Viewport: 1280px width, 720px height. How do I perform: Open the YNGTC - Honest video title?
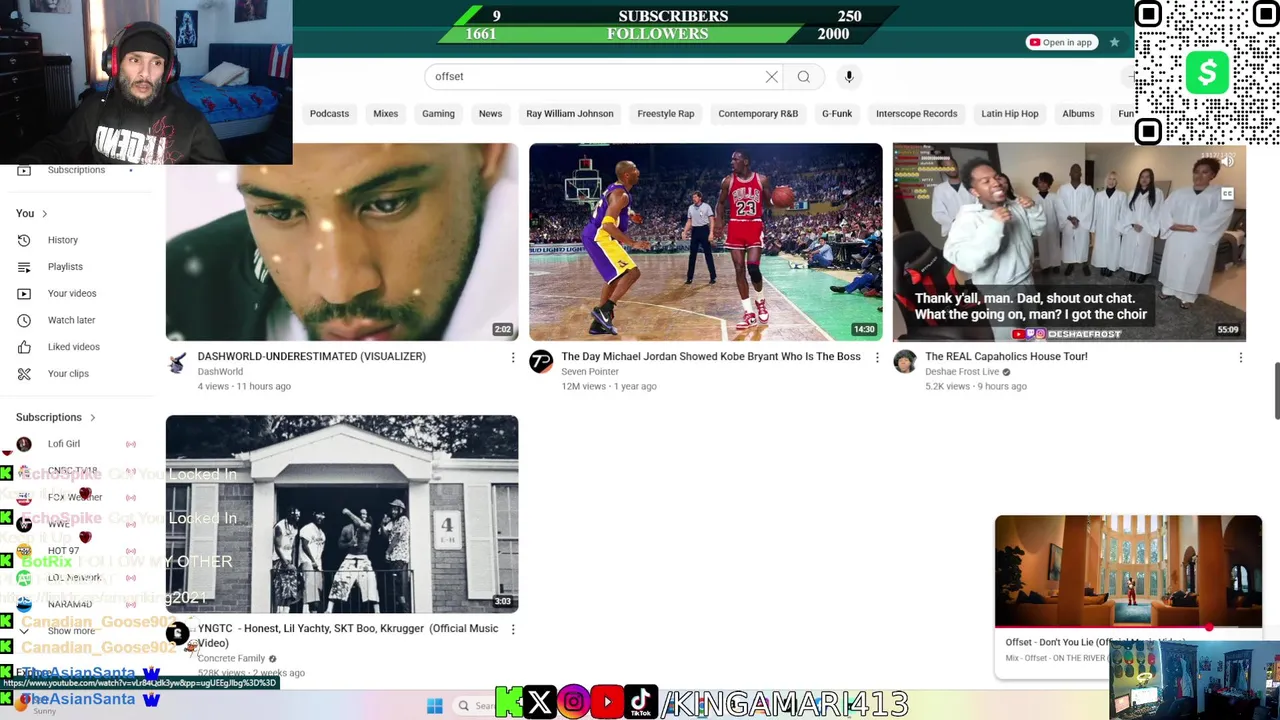[x=347, y=635]
